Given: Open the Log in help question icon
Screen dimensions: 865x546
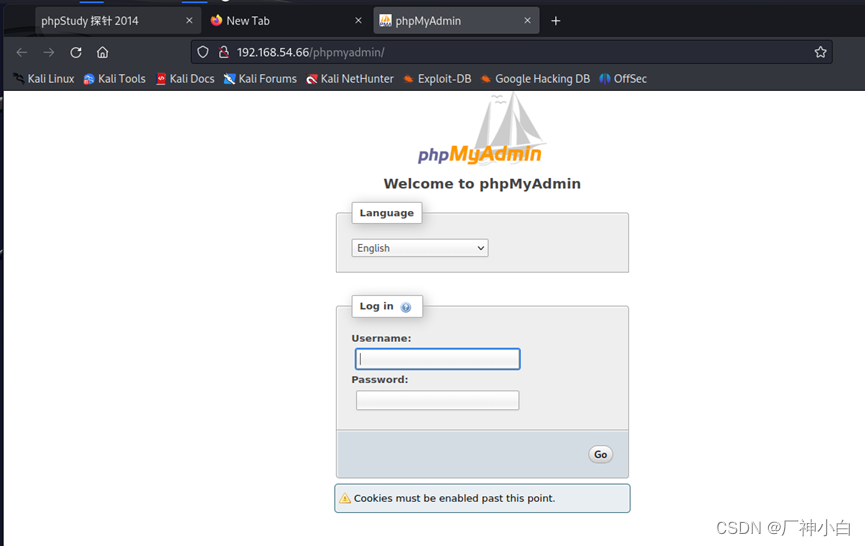Looking at the screenshot, I should (x=406, y=308).
